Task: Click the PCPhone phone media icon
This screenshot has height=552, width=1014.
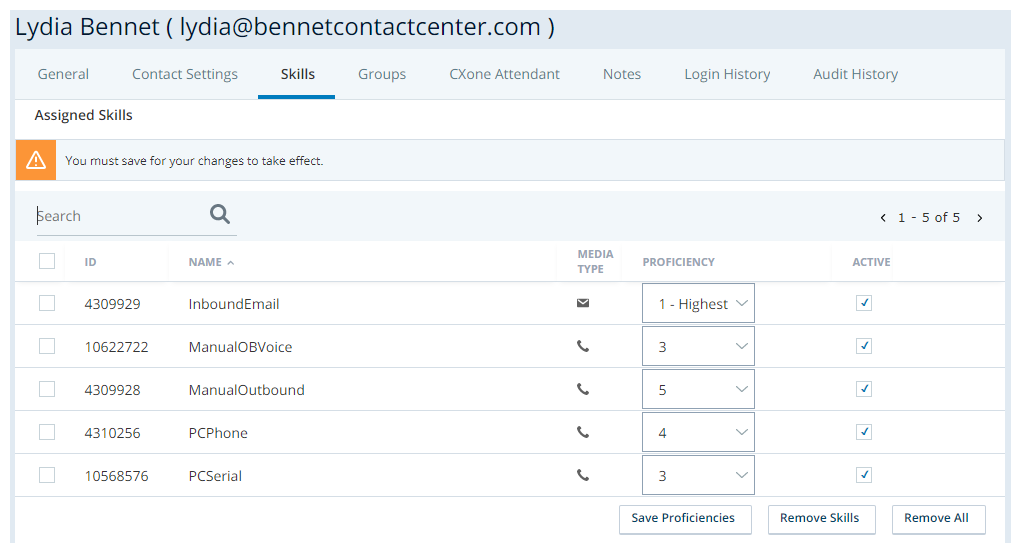Action: point(583,432)
